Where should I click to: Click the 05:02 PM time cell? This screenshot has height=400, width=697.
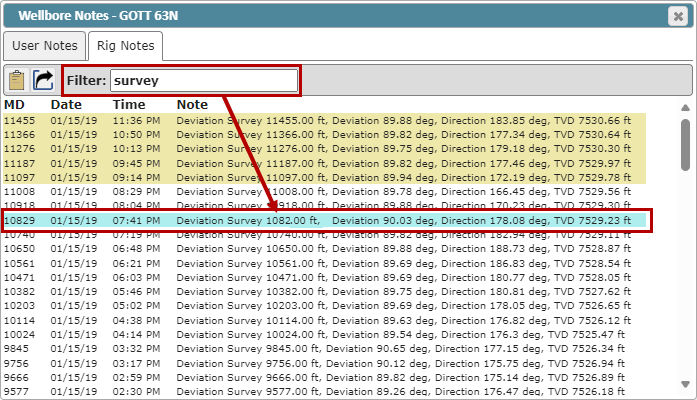136,306
